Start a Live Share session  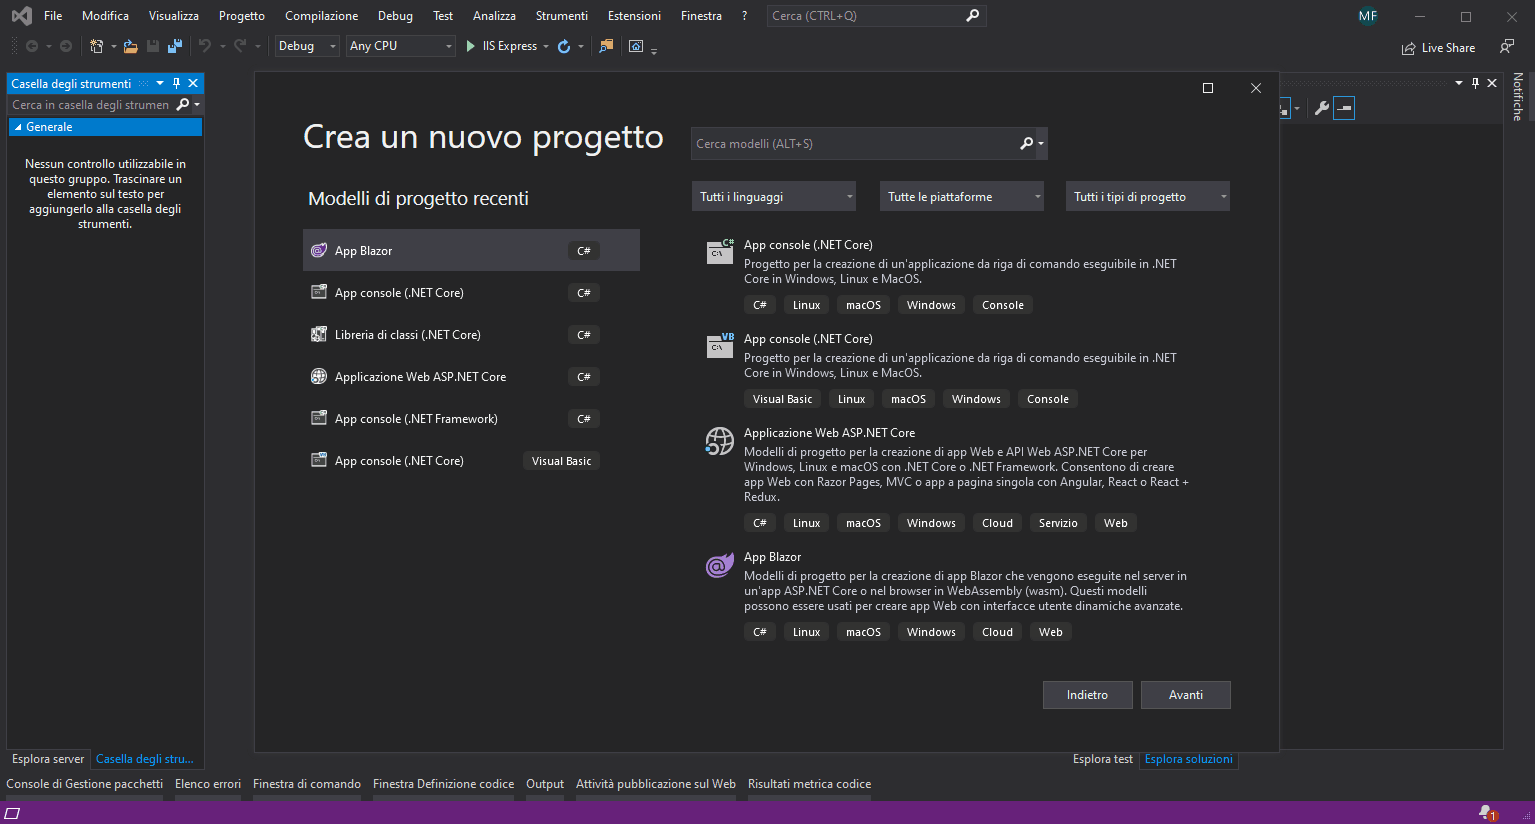(x=1438, y=48)
